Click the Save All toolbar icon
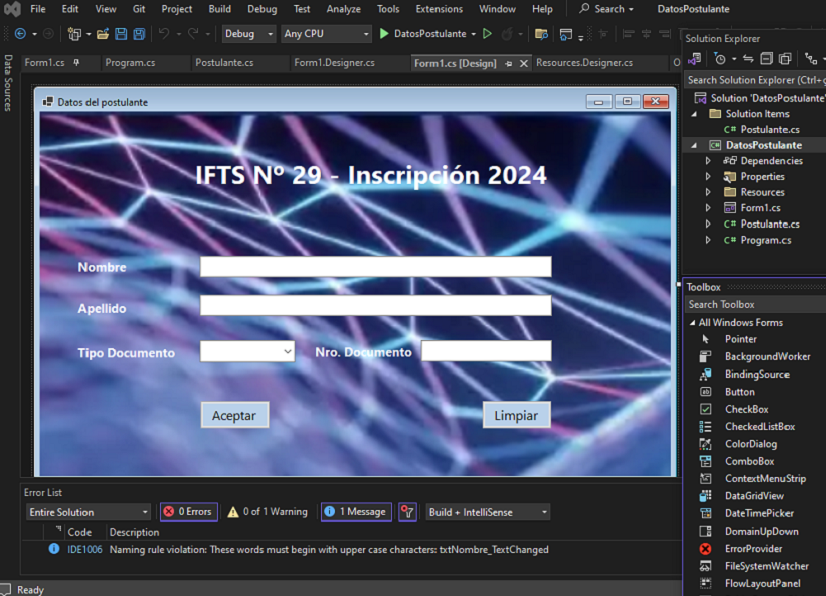This screenshot has width=826, height=596. 138,34
